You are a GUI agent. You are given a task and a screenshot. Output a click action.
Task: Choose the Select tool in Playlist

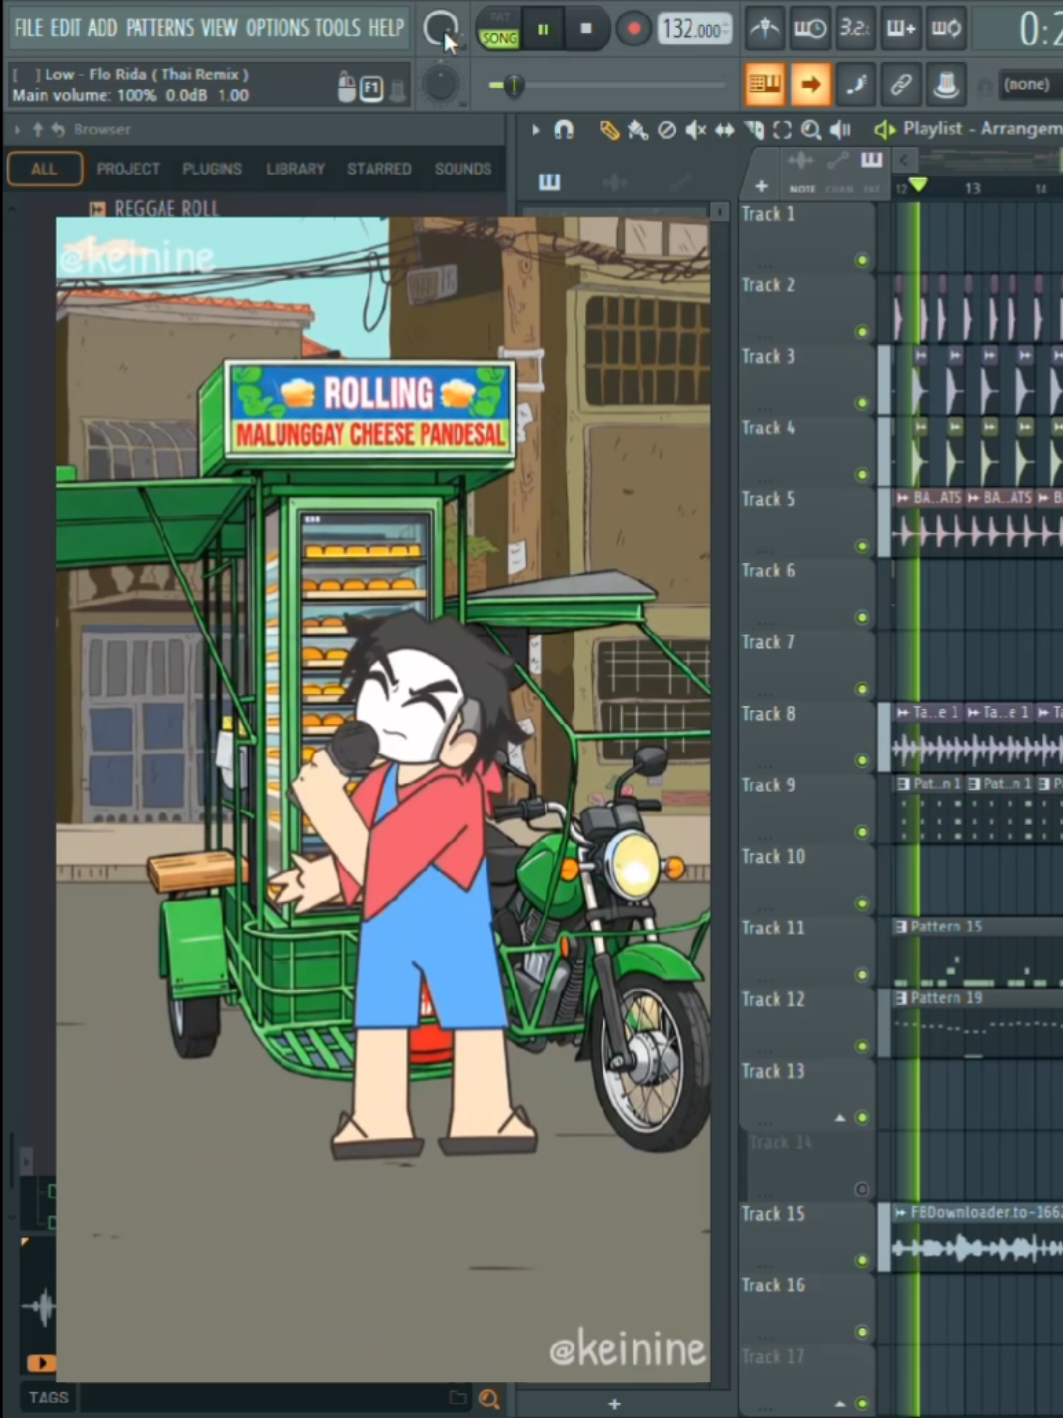[x=782, y=130]
